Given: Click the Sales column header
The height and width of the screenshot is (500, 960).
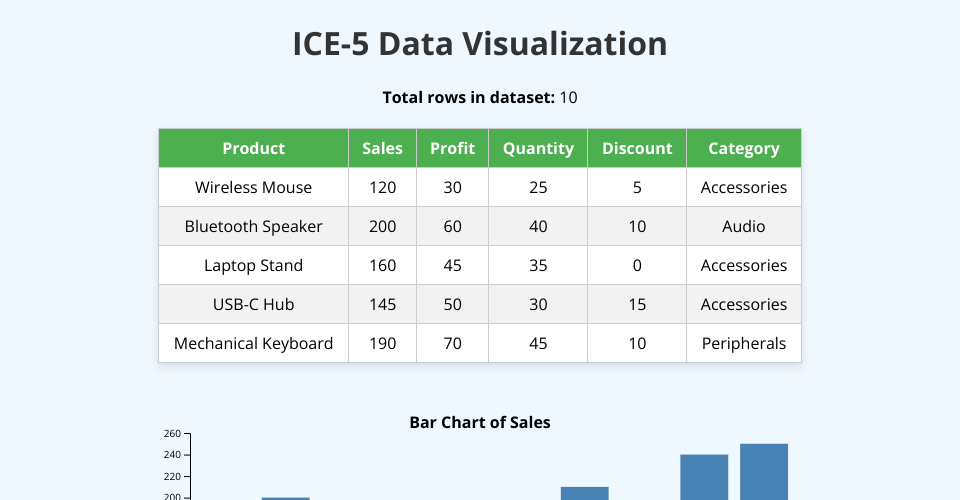Looking at the screenshot, I should [382, 148].
